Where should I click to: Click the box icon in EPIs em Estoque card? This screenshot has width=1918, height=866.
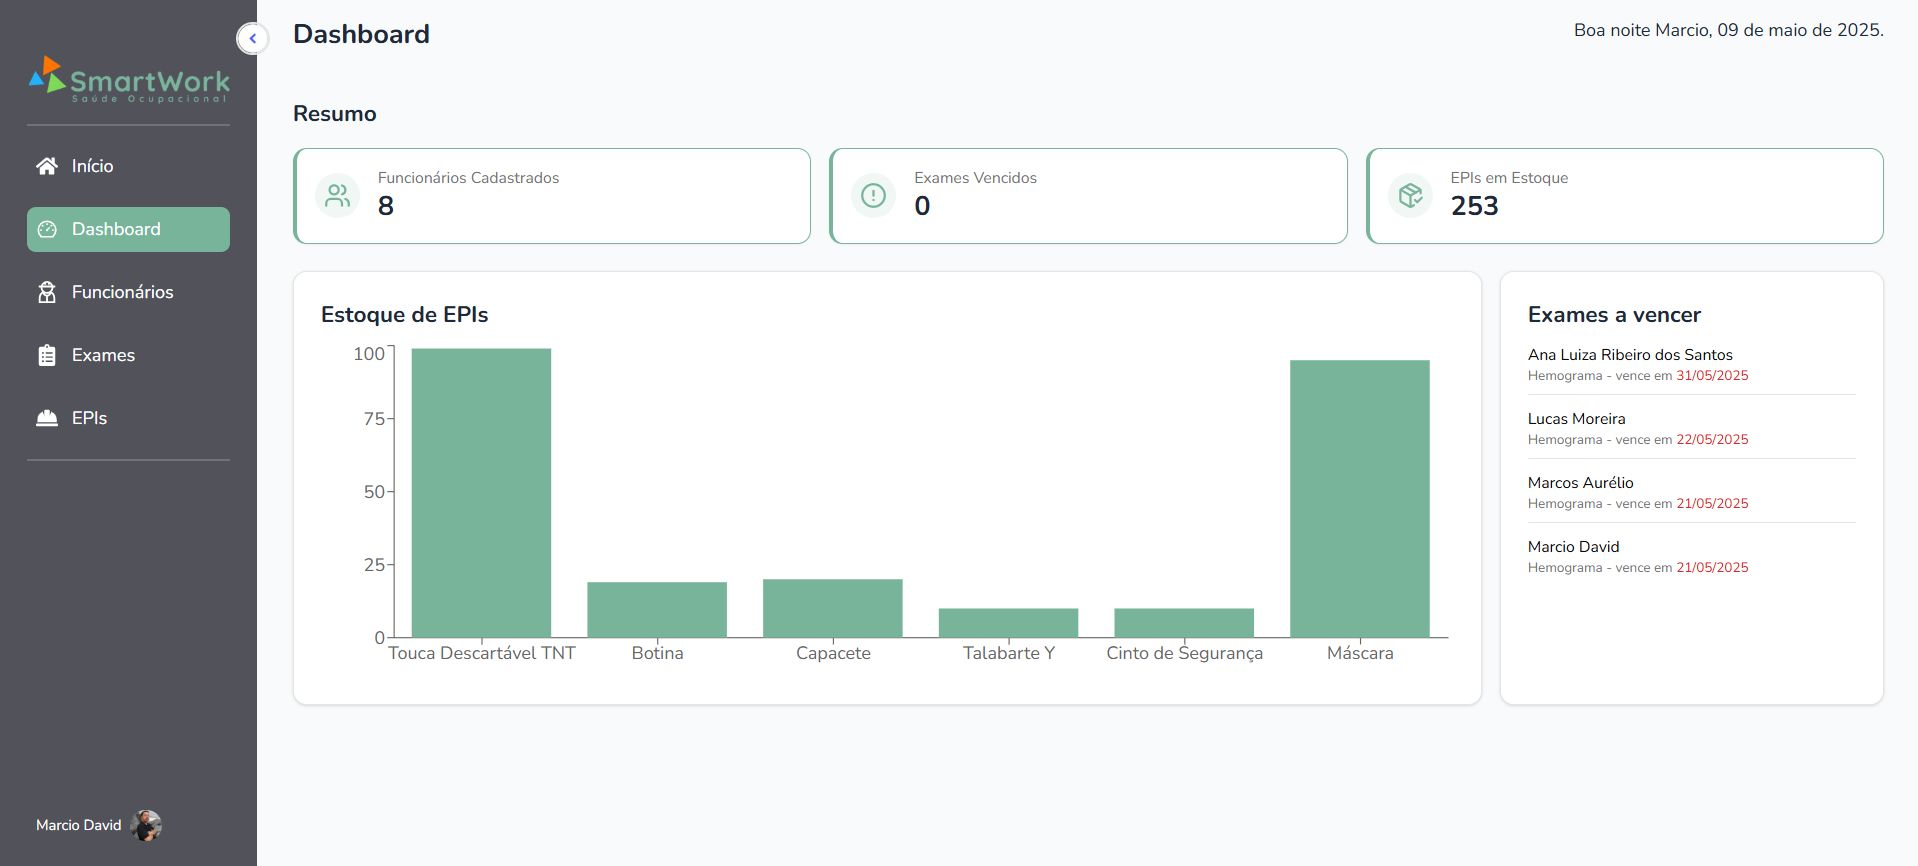[x=1410, y=195]
